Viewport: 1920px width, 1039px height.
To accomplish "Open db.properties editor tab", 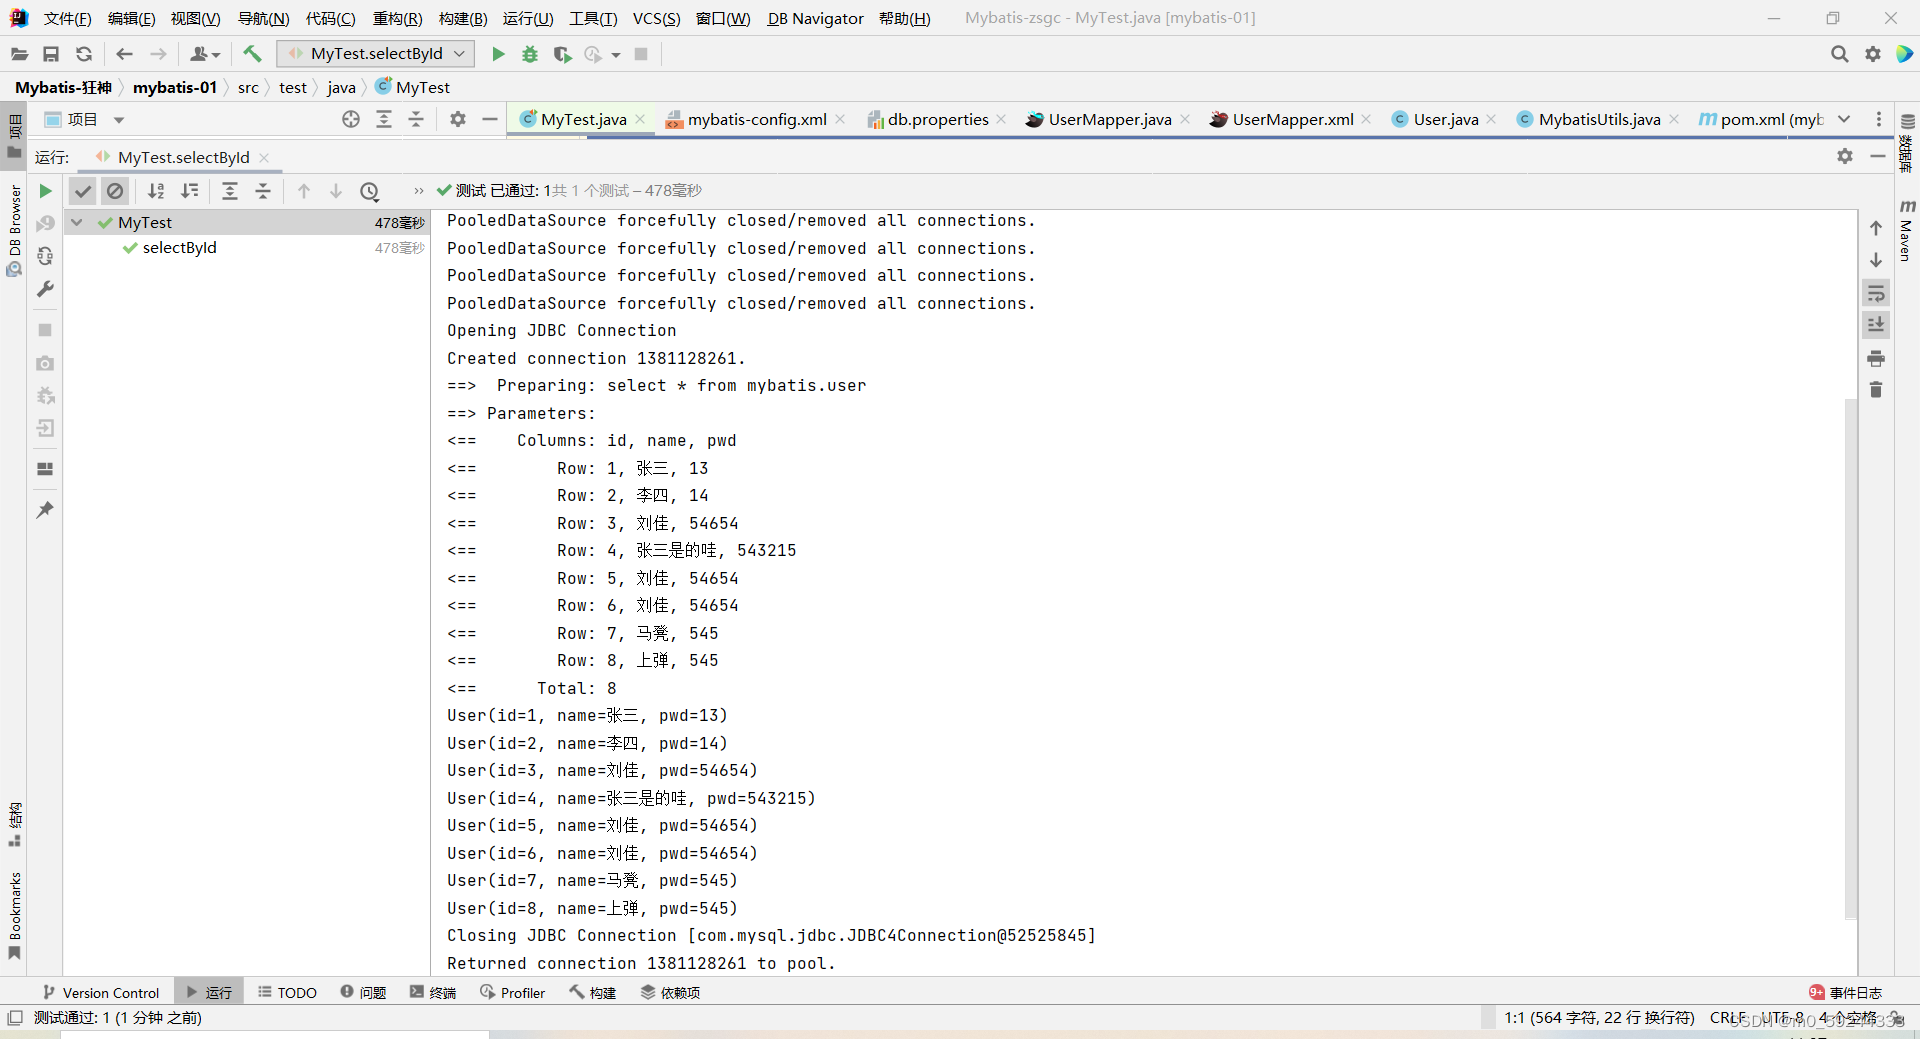I will pyautogui.click(x=938, y=119).
